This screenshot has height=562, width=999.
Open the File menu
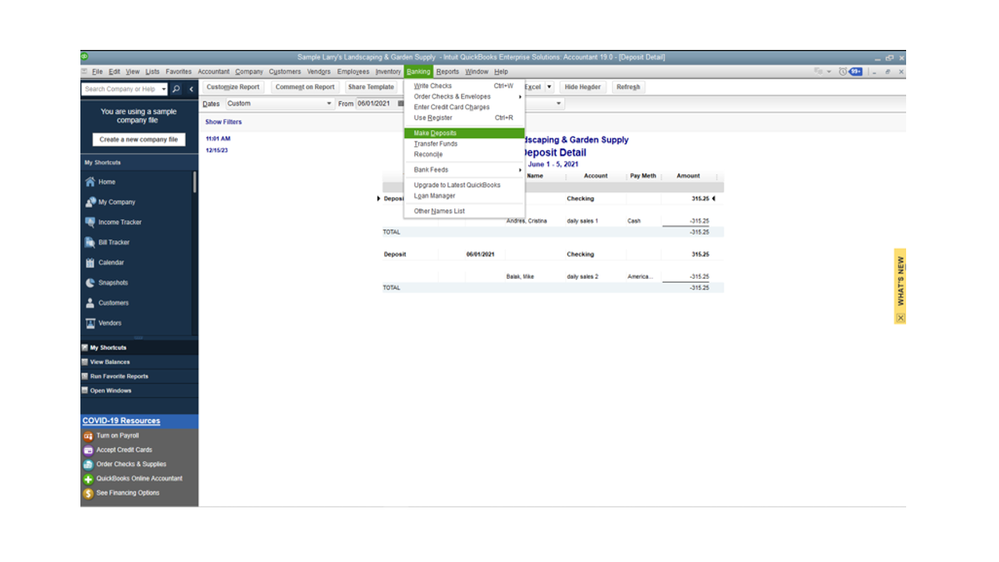point(97,72)
